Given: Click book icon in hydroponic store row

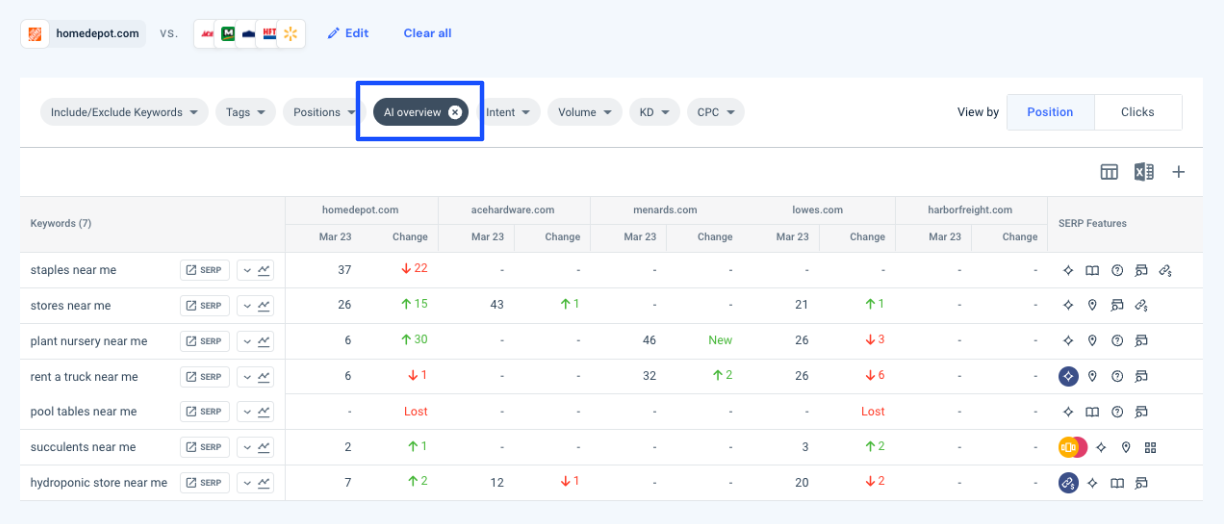Looking at the screenshot, I should [1117, 483].
